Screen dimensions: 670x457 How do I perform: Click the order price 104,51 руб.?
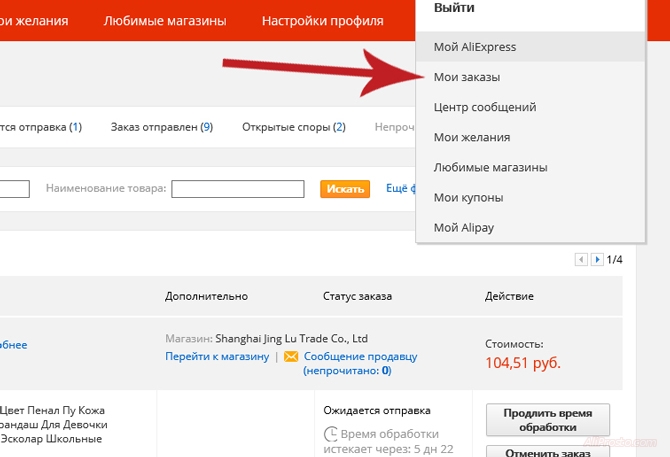[523, 363]
